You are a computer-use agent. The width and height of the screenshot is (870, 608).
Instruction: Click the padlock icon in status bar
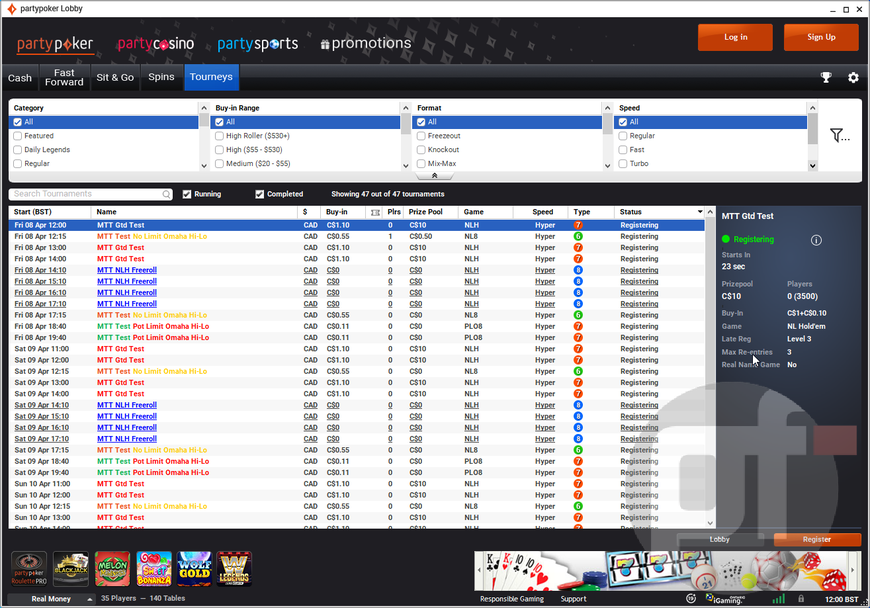801,599
